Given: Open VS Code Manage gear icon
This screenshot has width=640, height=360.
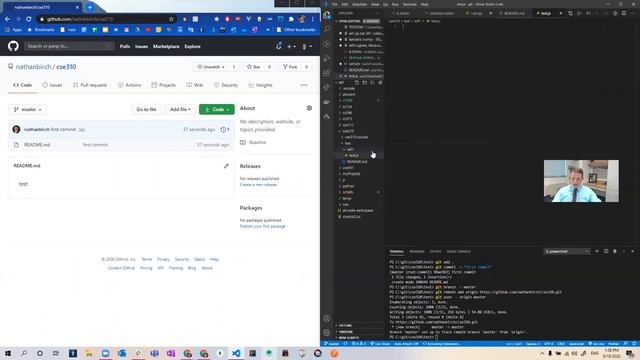Looking at the screenshot, I should [x=327, y=333].
